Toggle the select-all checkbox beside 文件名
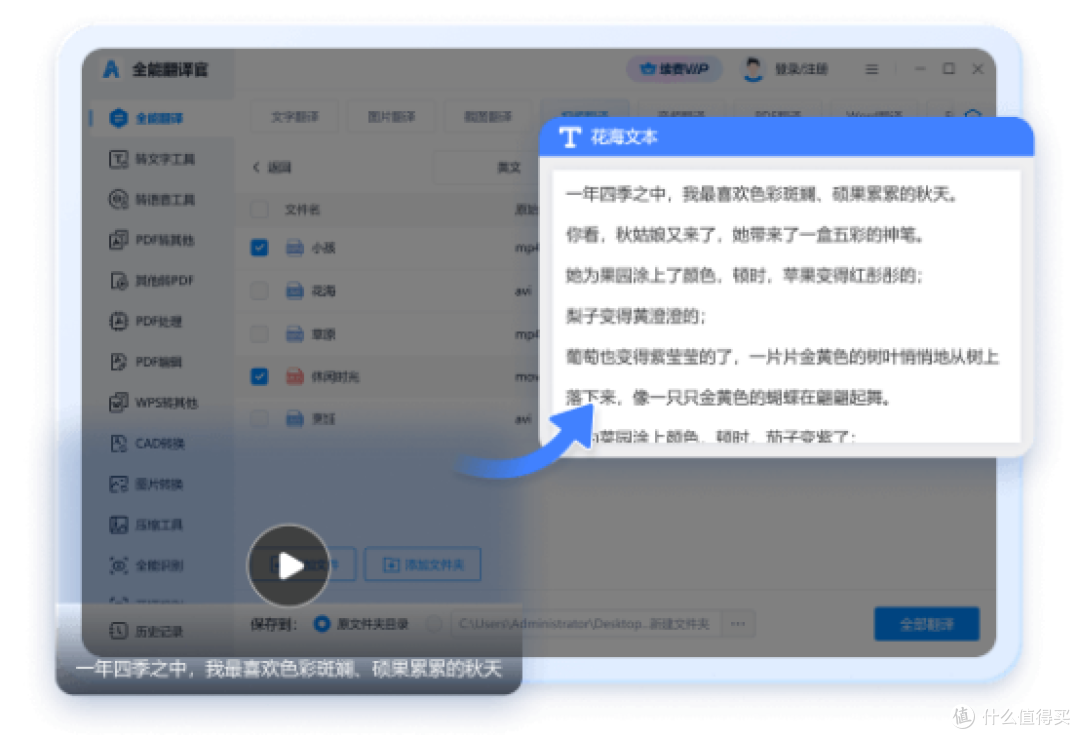 pyautogui.click(x=259, y=209)
